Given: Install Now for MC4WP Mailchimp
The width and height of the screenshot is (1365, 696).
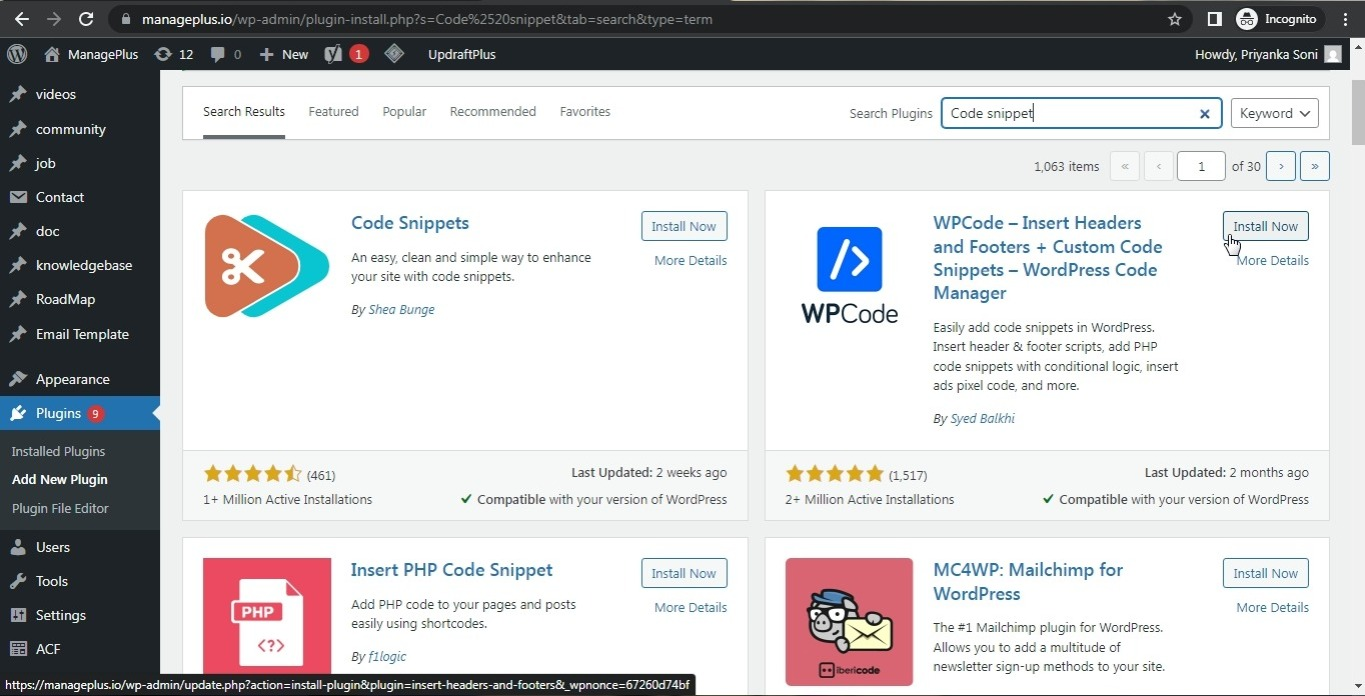Looking at the screenshot, I should tap(1265, 573).
